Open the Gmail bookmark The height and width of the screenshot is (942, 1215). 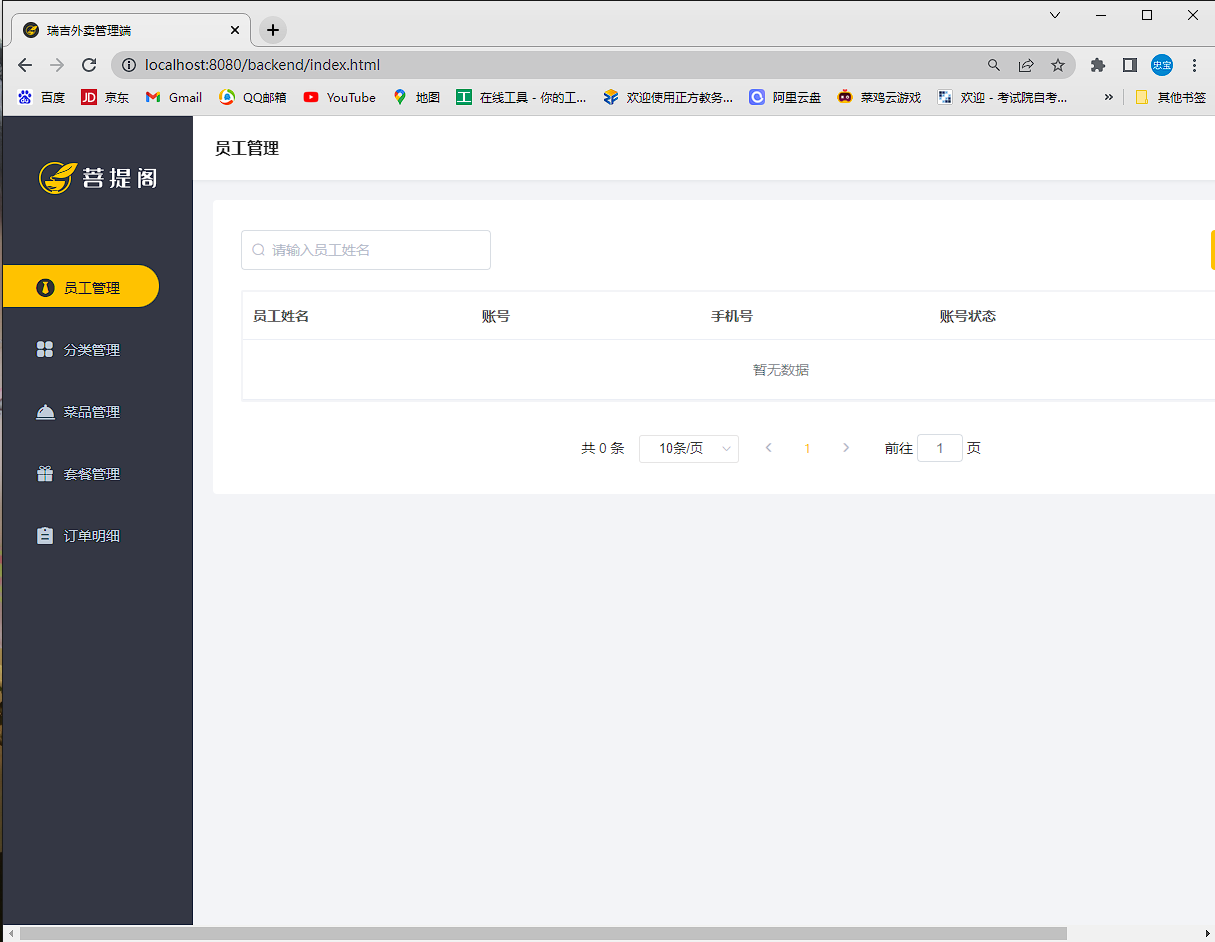[174, 97]
